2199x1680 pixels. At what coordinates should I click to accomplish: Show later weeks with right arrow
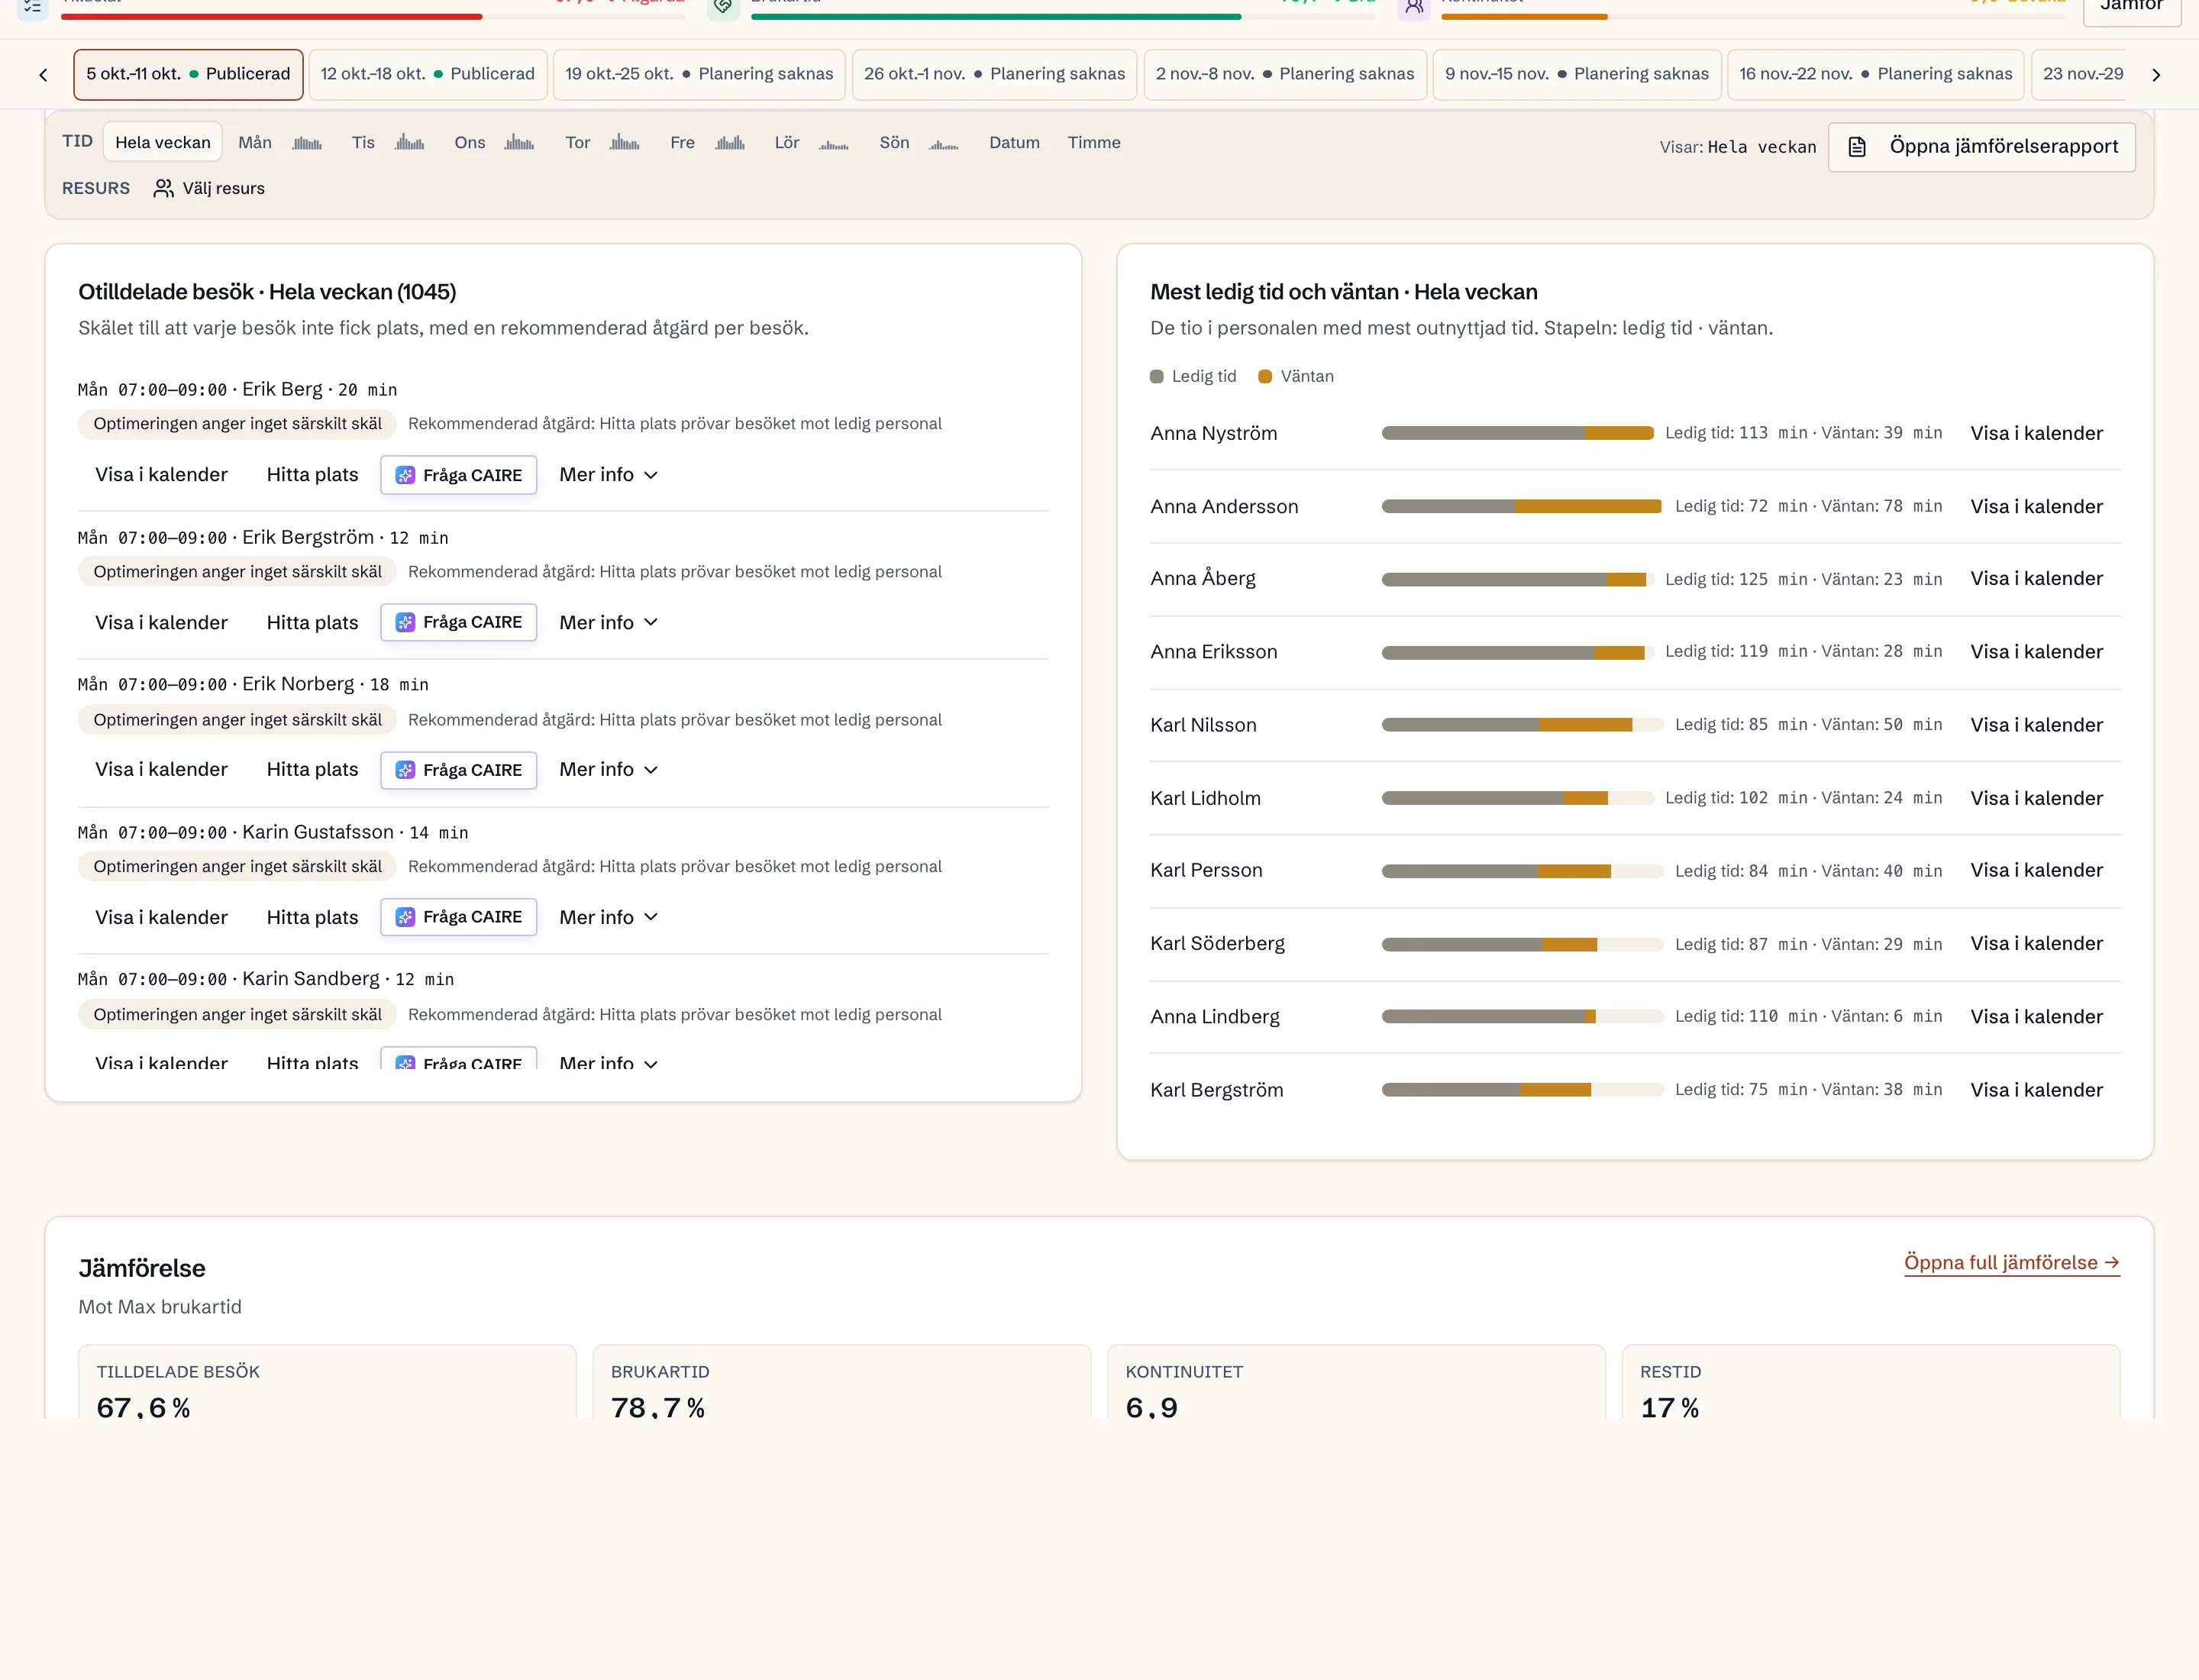click(2155, 75)
